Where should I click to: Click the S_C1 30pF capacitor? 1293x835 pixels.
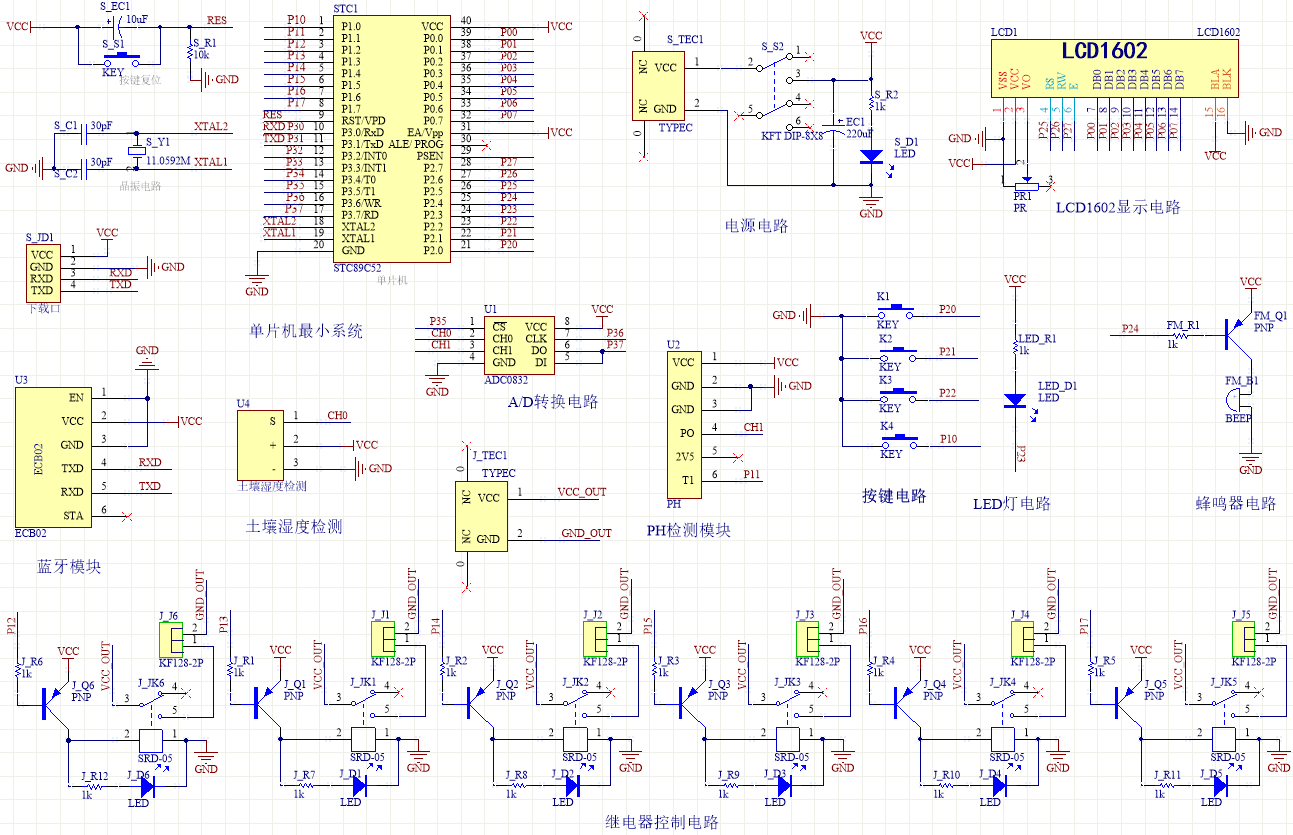pos(82,133)
